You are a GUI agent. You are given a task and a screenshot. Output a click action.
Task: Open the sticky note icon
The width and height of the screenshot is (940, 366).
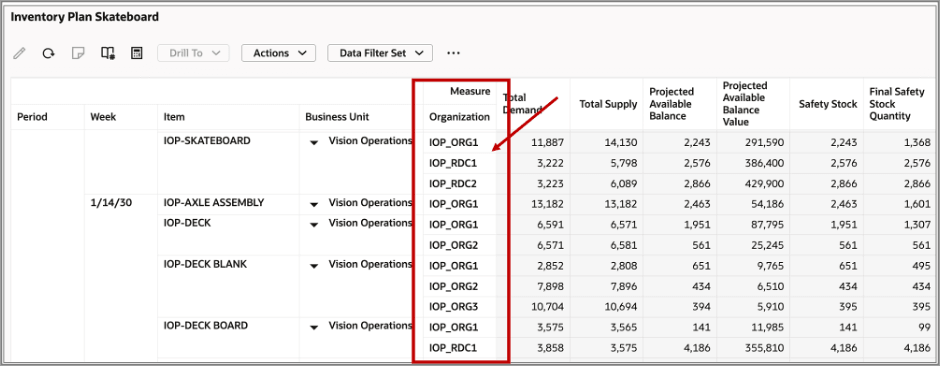(77, 53)
